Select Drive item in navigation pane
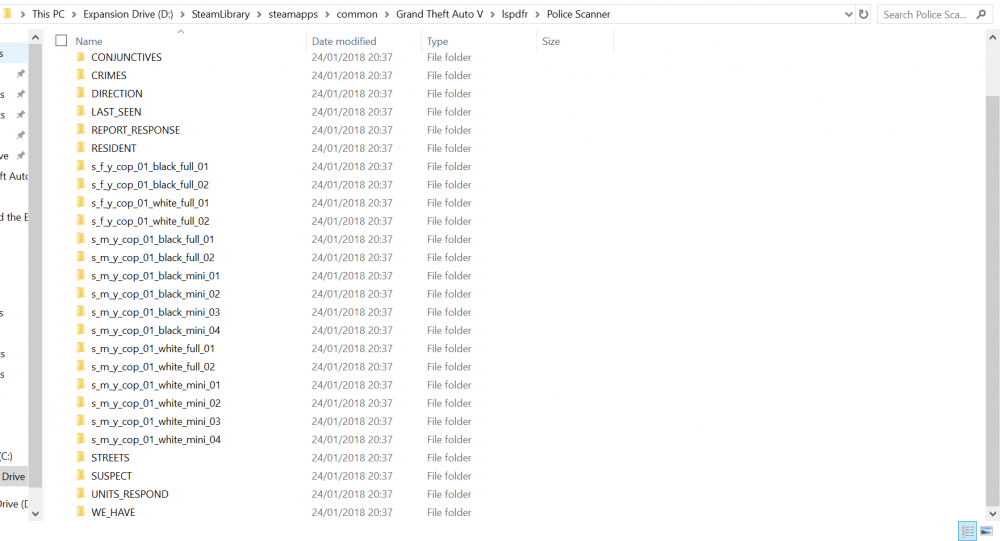The image size is (1000, 541). 13,477
